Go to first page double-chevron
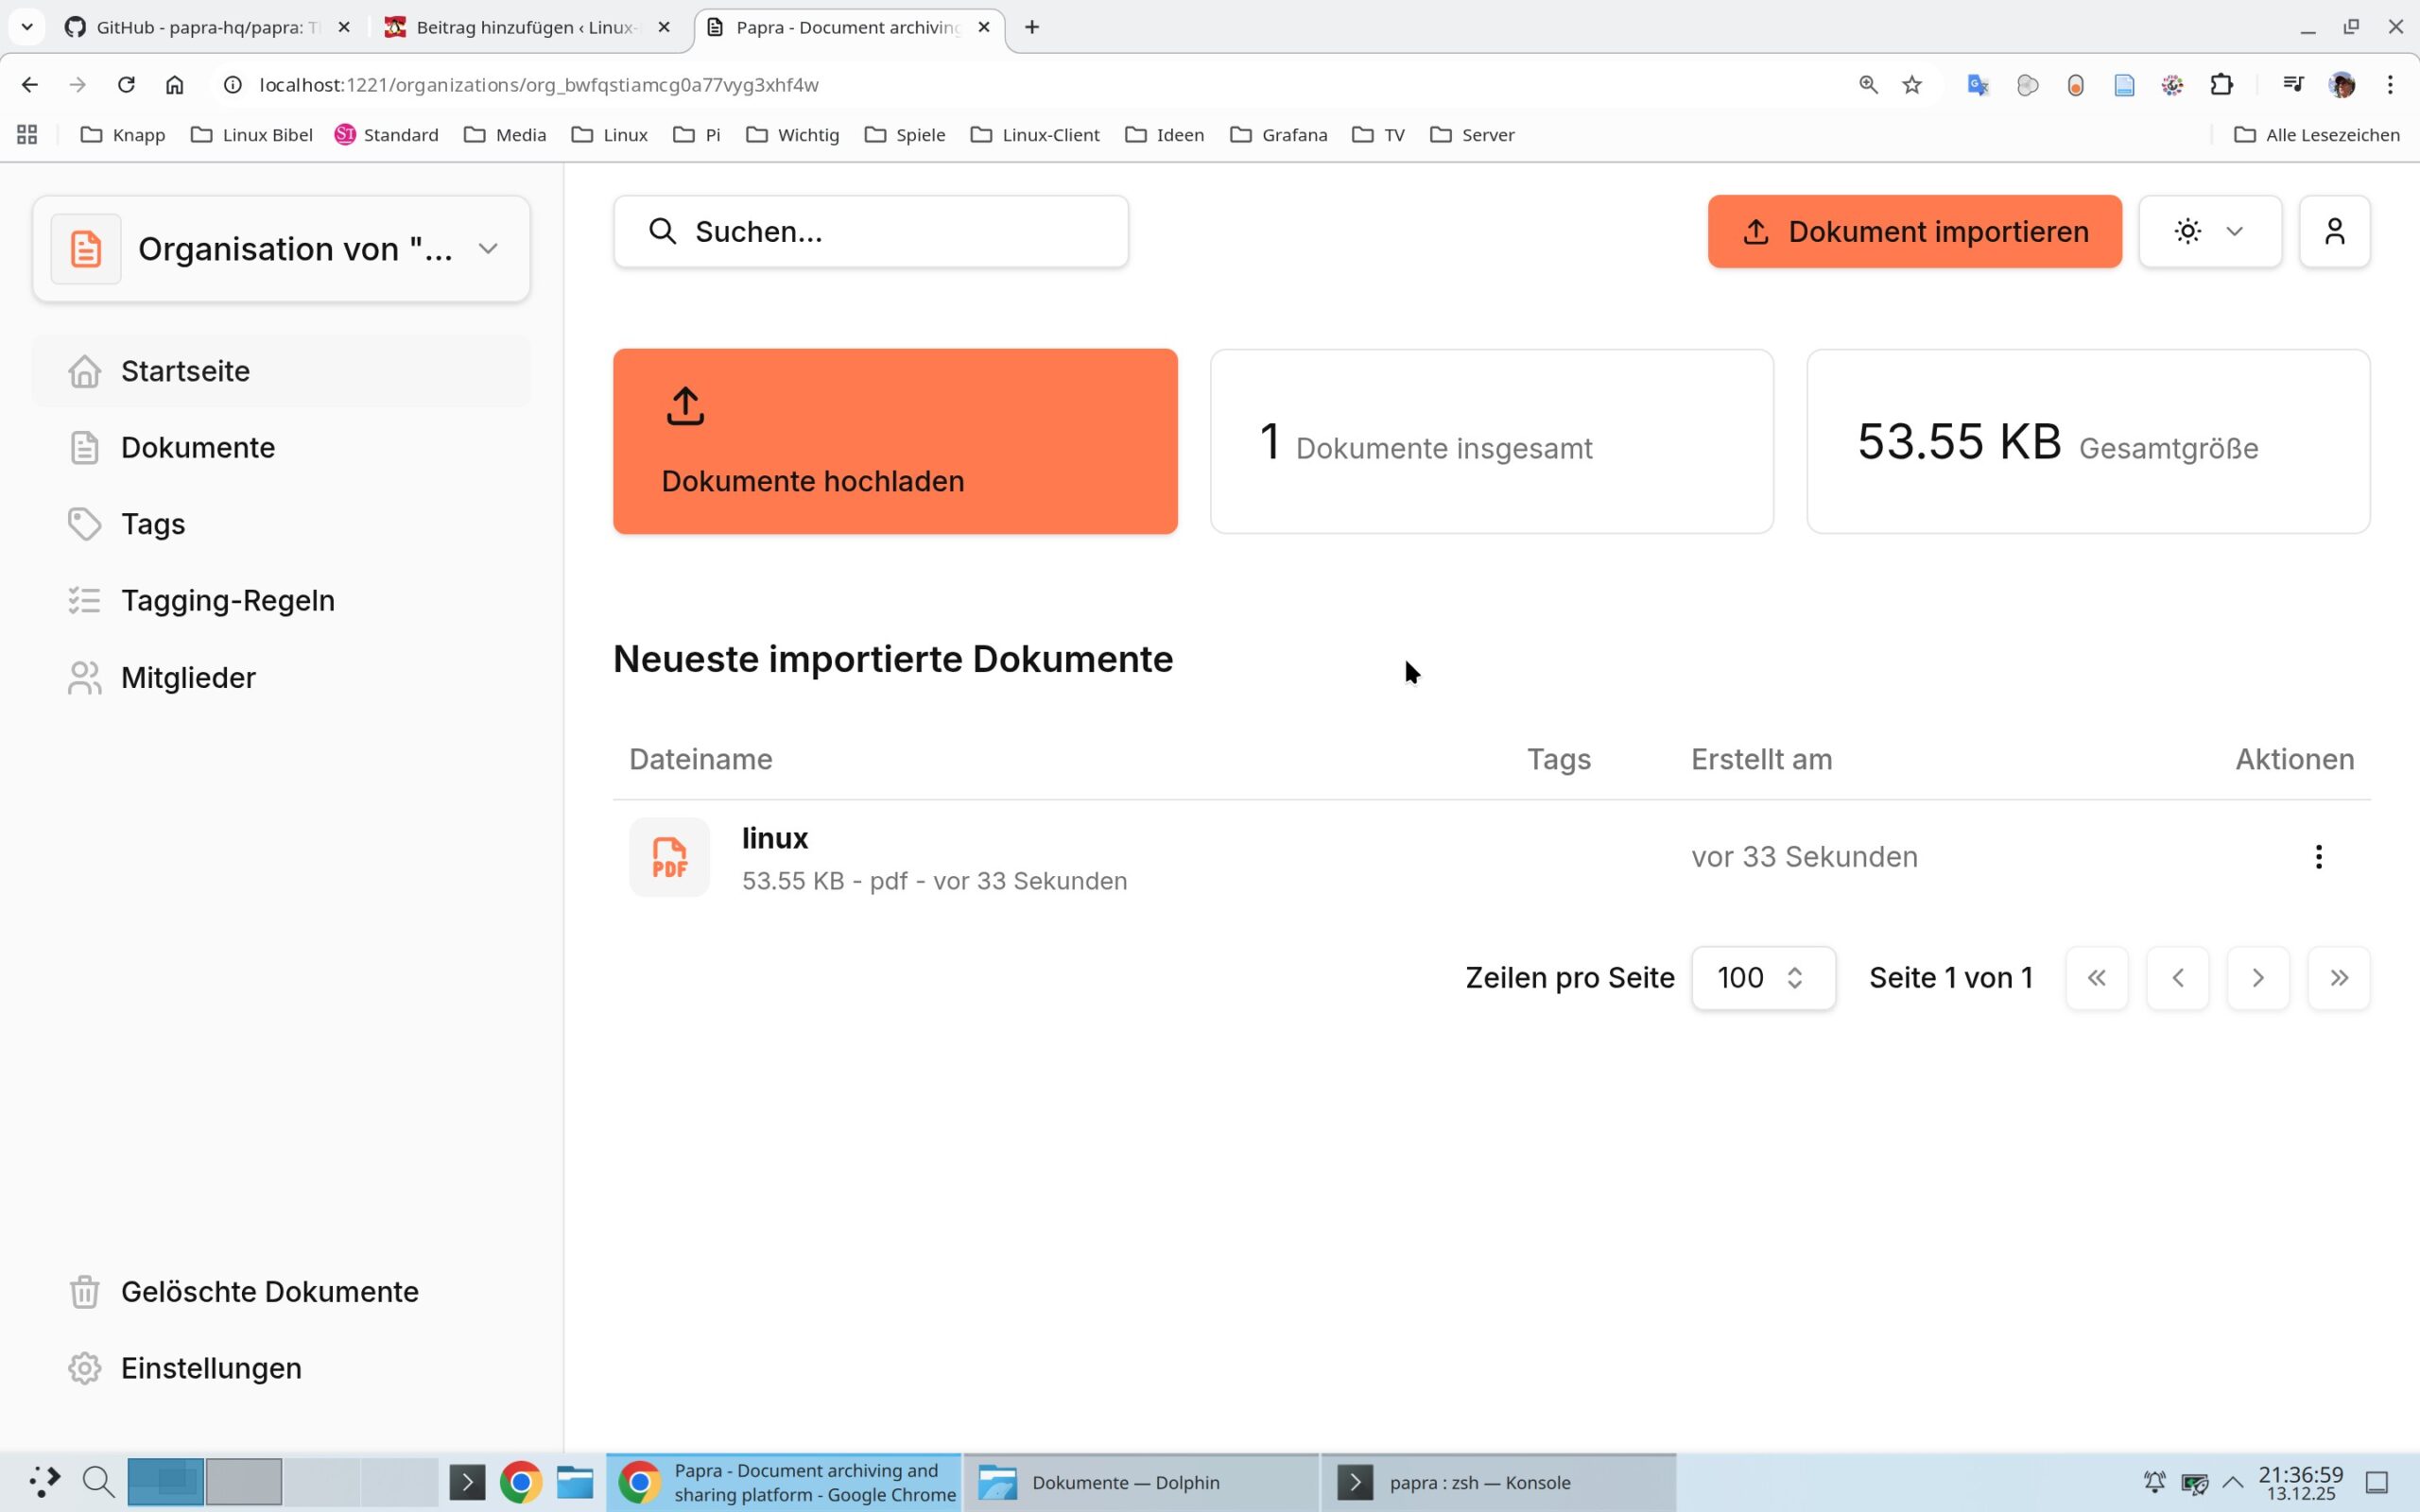Image resolution: width=2420 pixels, height=1512 pixels. (x=2096, y=977)
